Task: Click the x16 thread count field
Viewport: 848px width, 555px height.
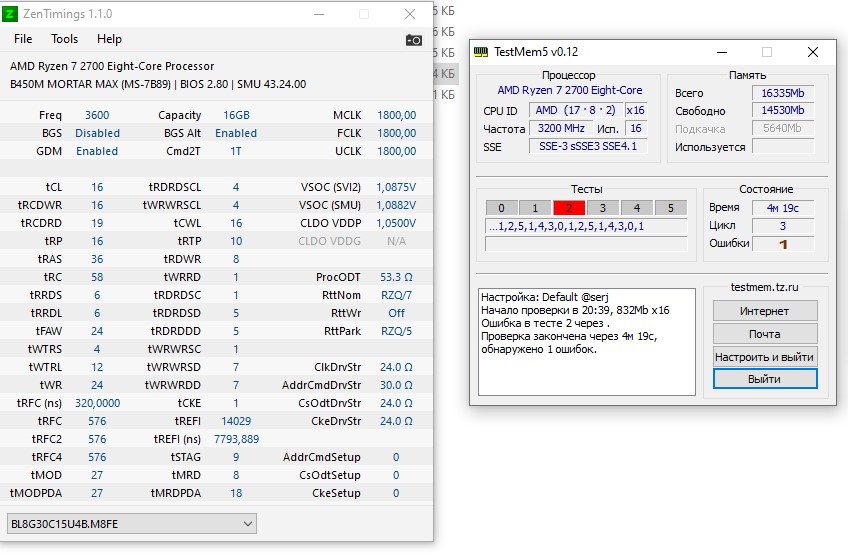Action: click(x=635, y=110)
